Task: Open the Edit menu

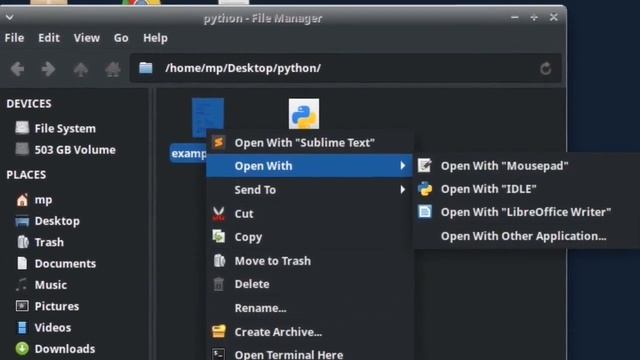Action: (x=49, y=38)
